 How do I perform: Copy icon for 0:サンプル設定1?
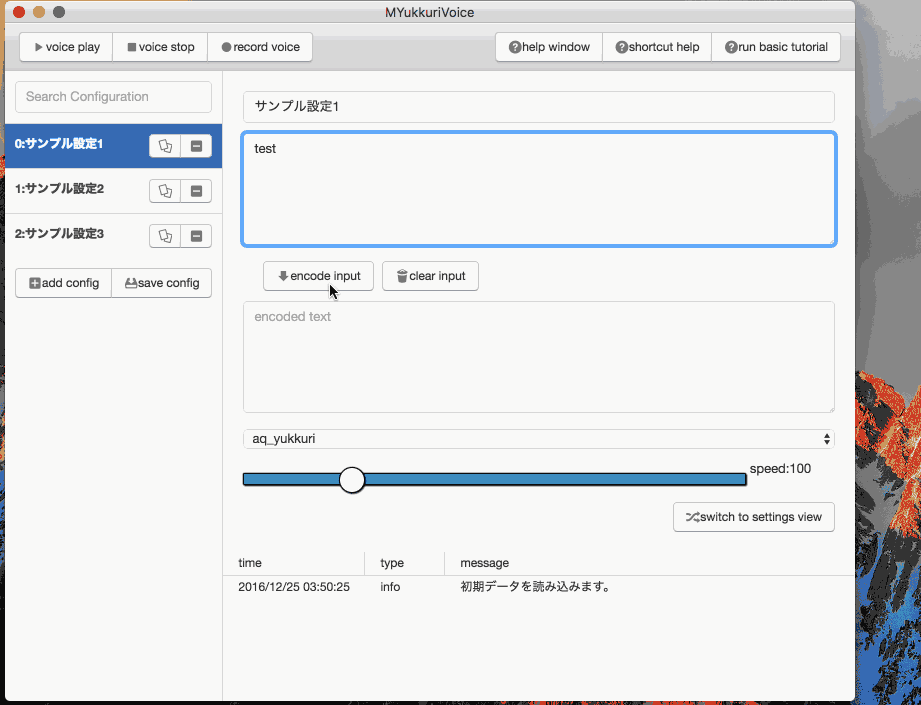165,146
